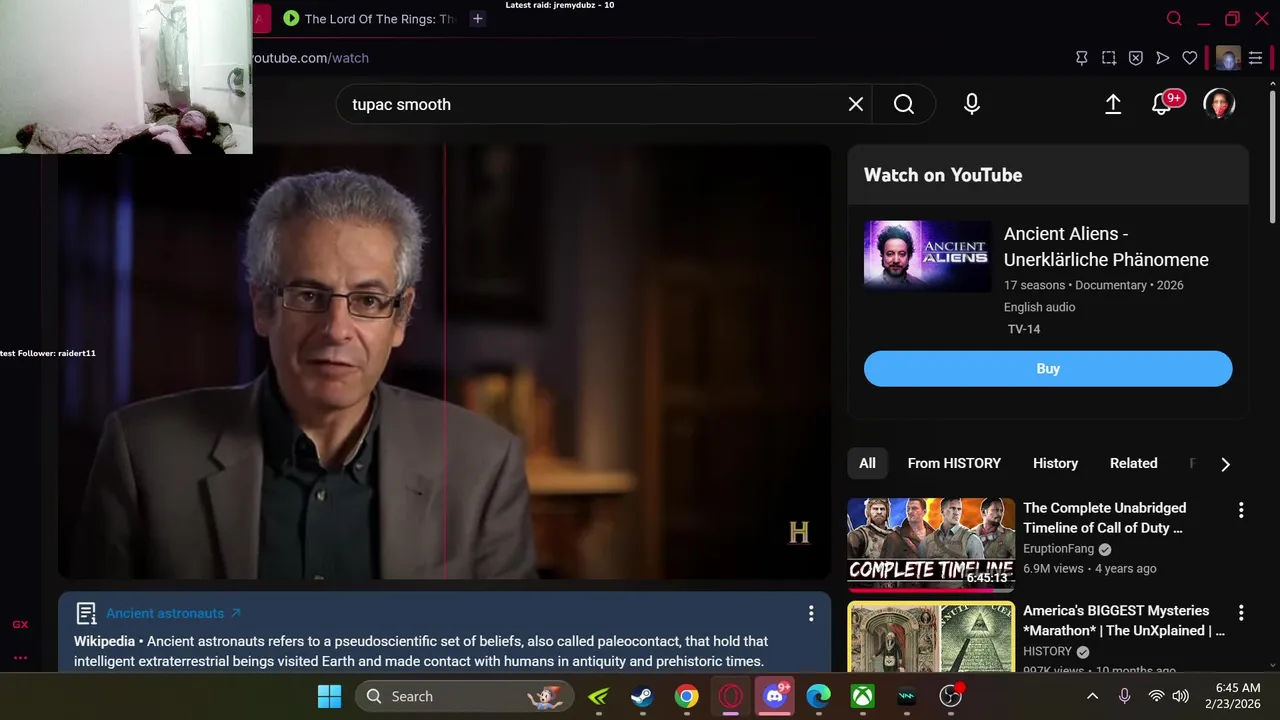Open GX Corner sidebar icon

[x=20, y=624]
